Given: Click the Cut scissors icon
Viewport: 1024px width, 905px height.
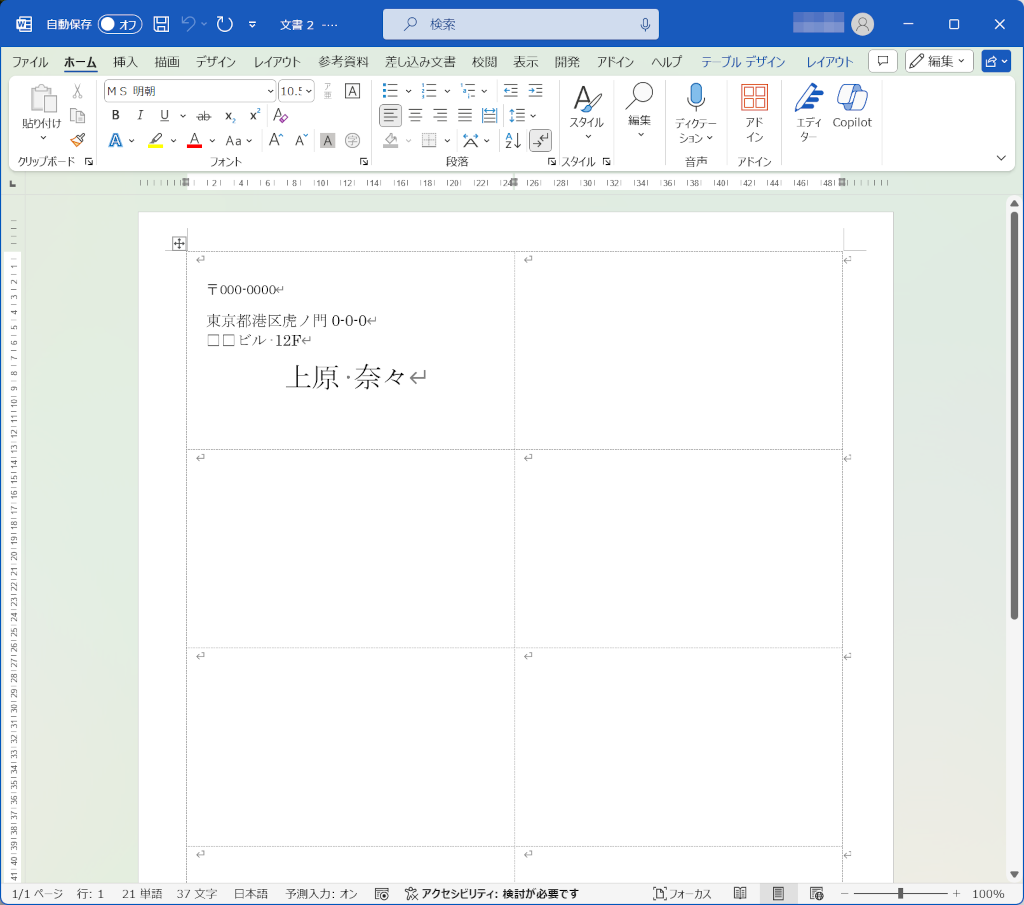Looking at the screenshot, I should pos(78,91).
